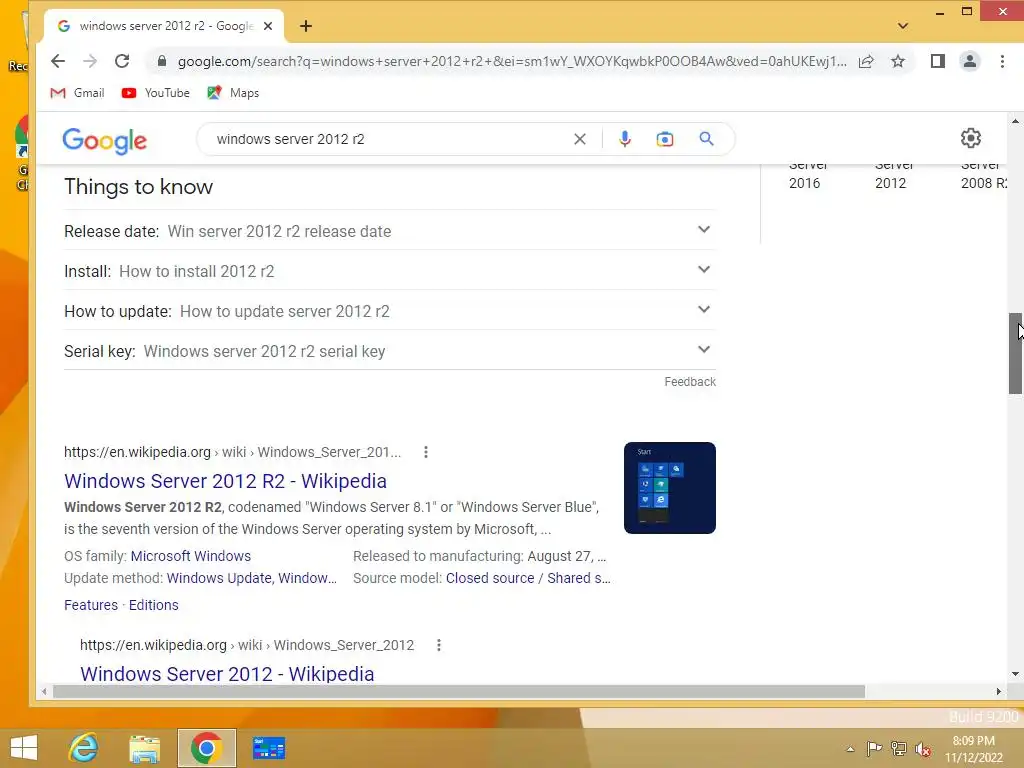
Task: Close the windows server 2012 r2 tab
Action: click(x=268, y=26)
